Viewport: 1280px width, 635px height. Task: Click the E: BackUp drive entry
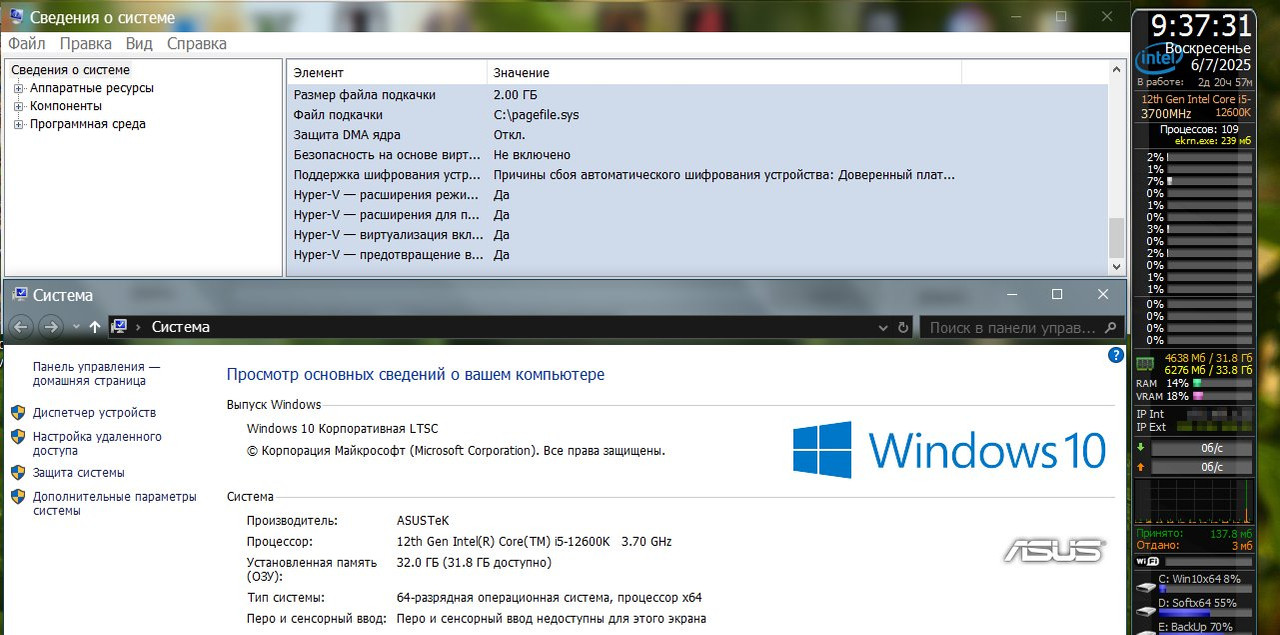1194,627
